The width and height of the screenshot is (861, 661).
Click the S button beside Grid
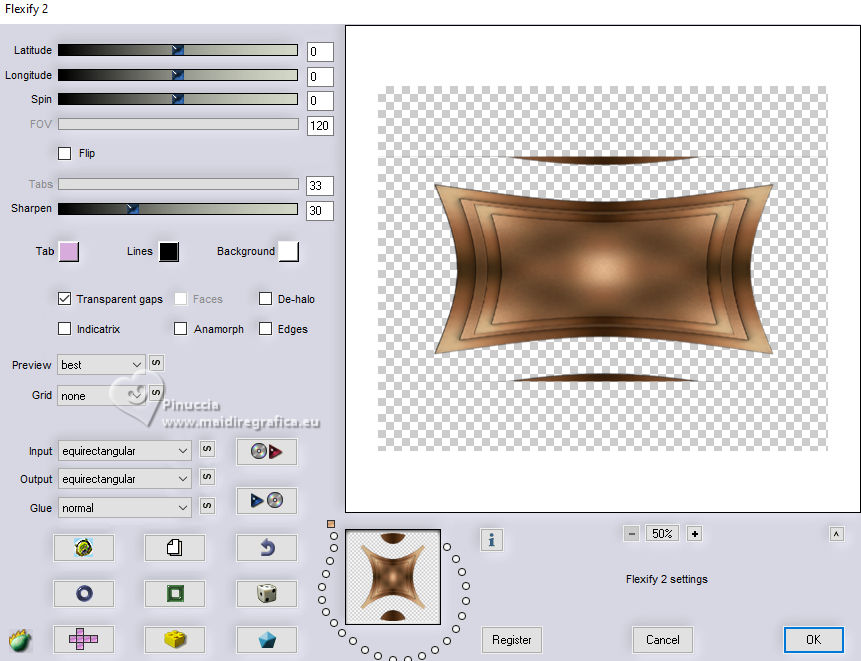tap(156, 393)
